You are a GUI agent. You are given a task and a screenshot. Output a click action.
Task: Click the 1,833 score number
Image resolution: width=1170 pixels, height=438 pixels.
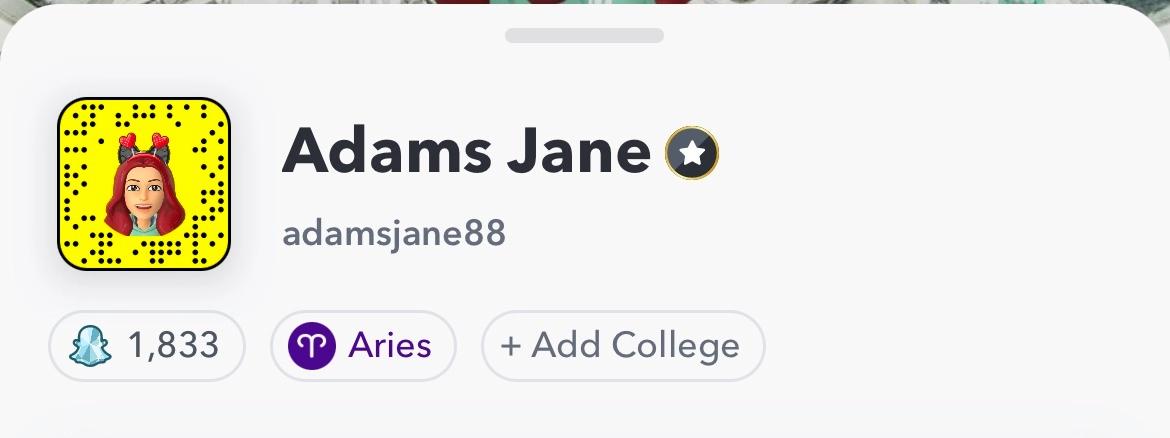(173, 345)
